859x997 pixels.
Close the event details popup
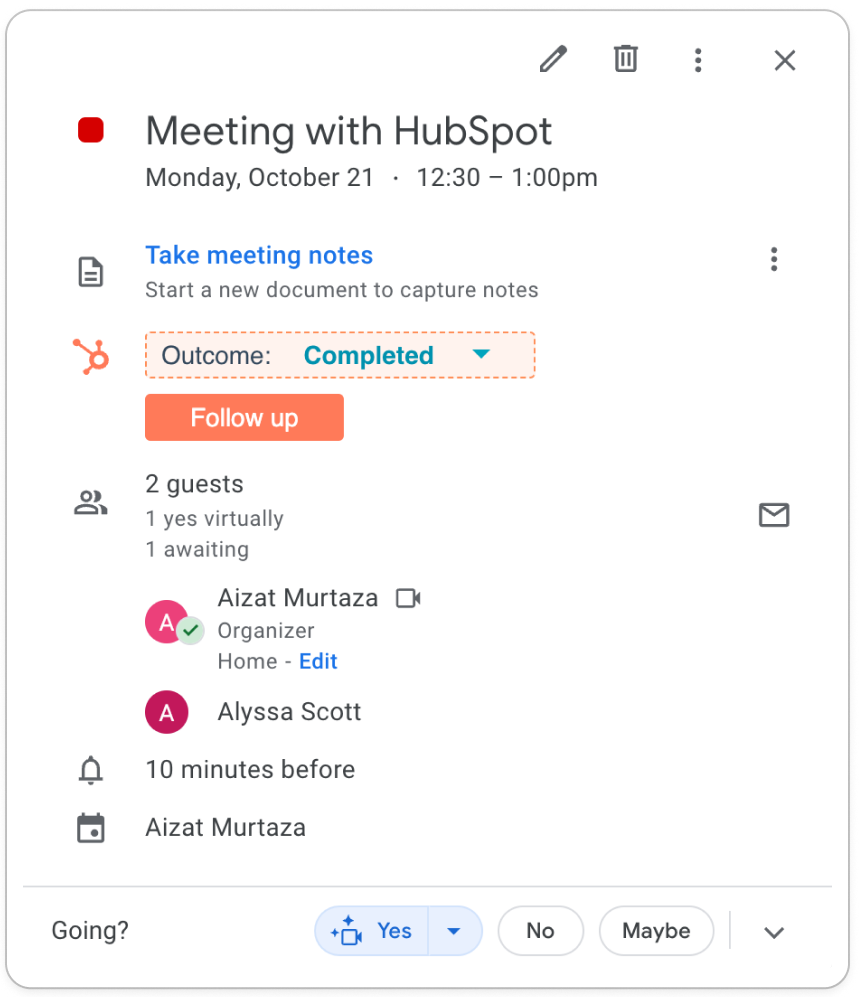tap(785, 60)
